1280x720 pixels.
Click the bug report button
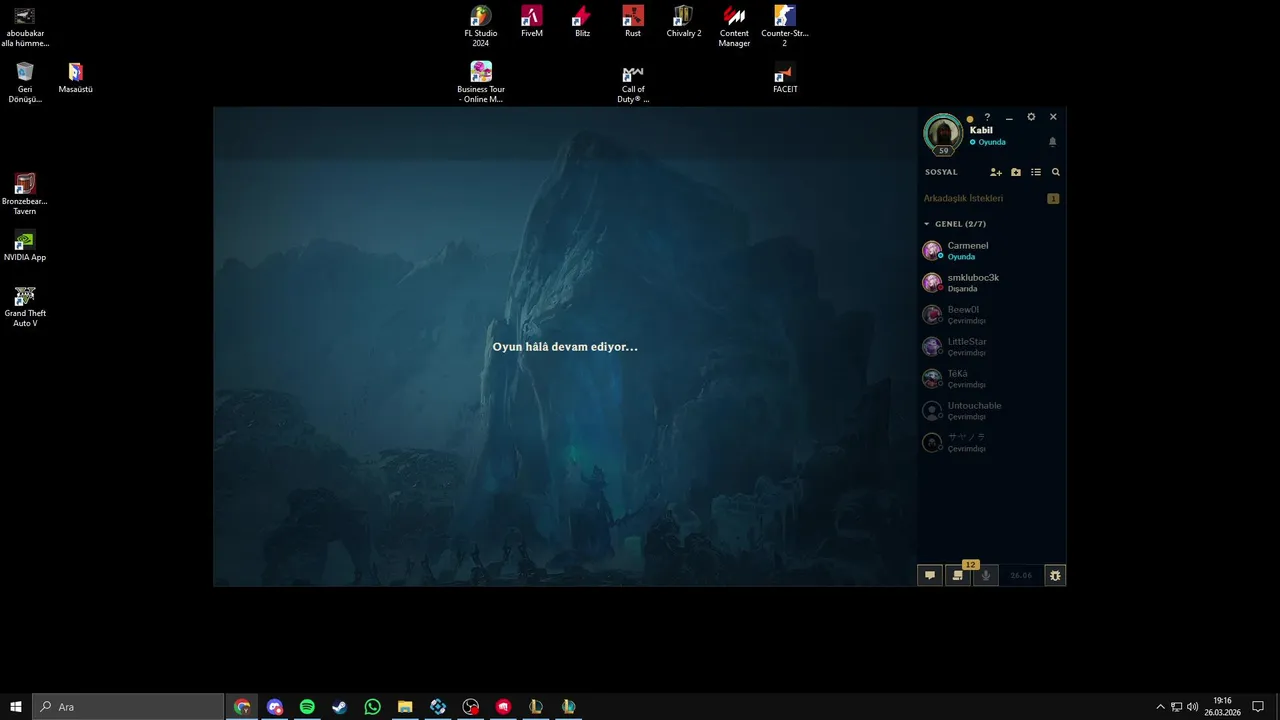pos(1055,575)
